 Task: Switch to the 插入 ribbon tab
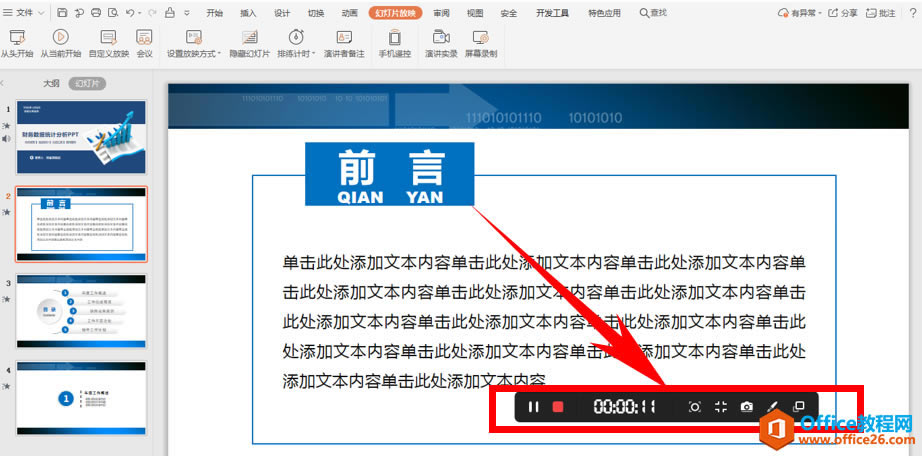[x=248, y=13]
